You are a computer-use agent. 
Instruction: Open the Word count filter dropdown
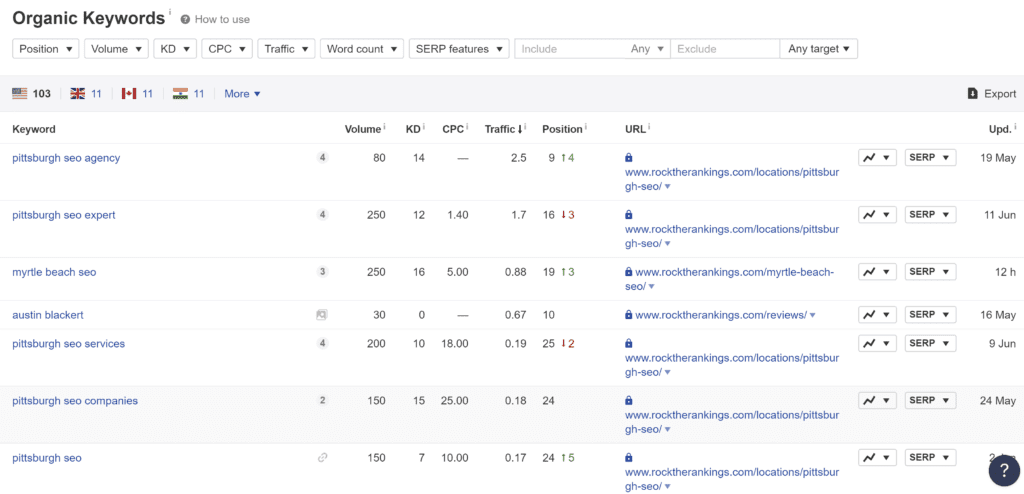click(x=362, y=49)
